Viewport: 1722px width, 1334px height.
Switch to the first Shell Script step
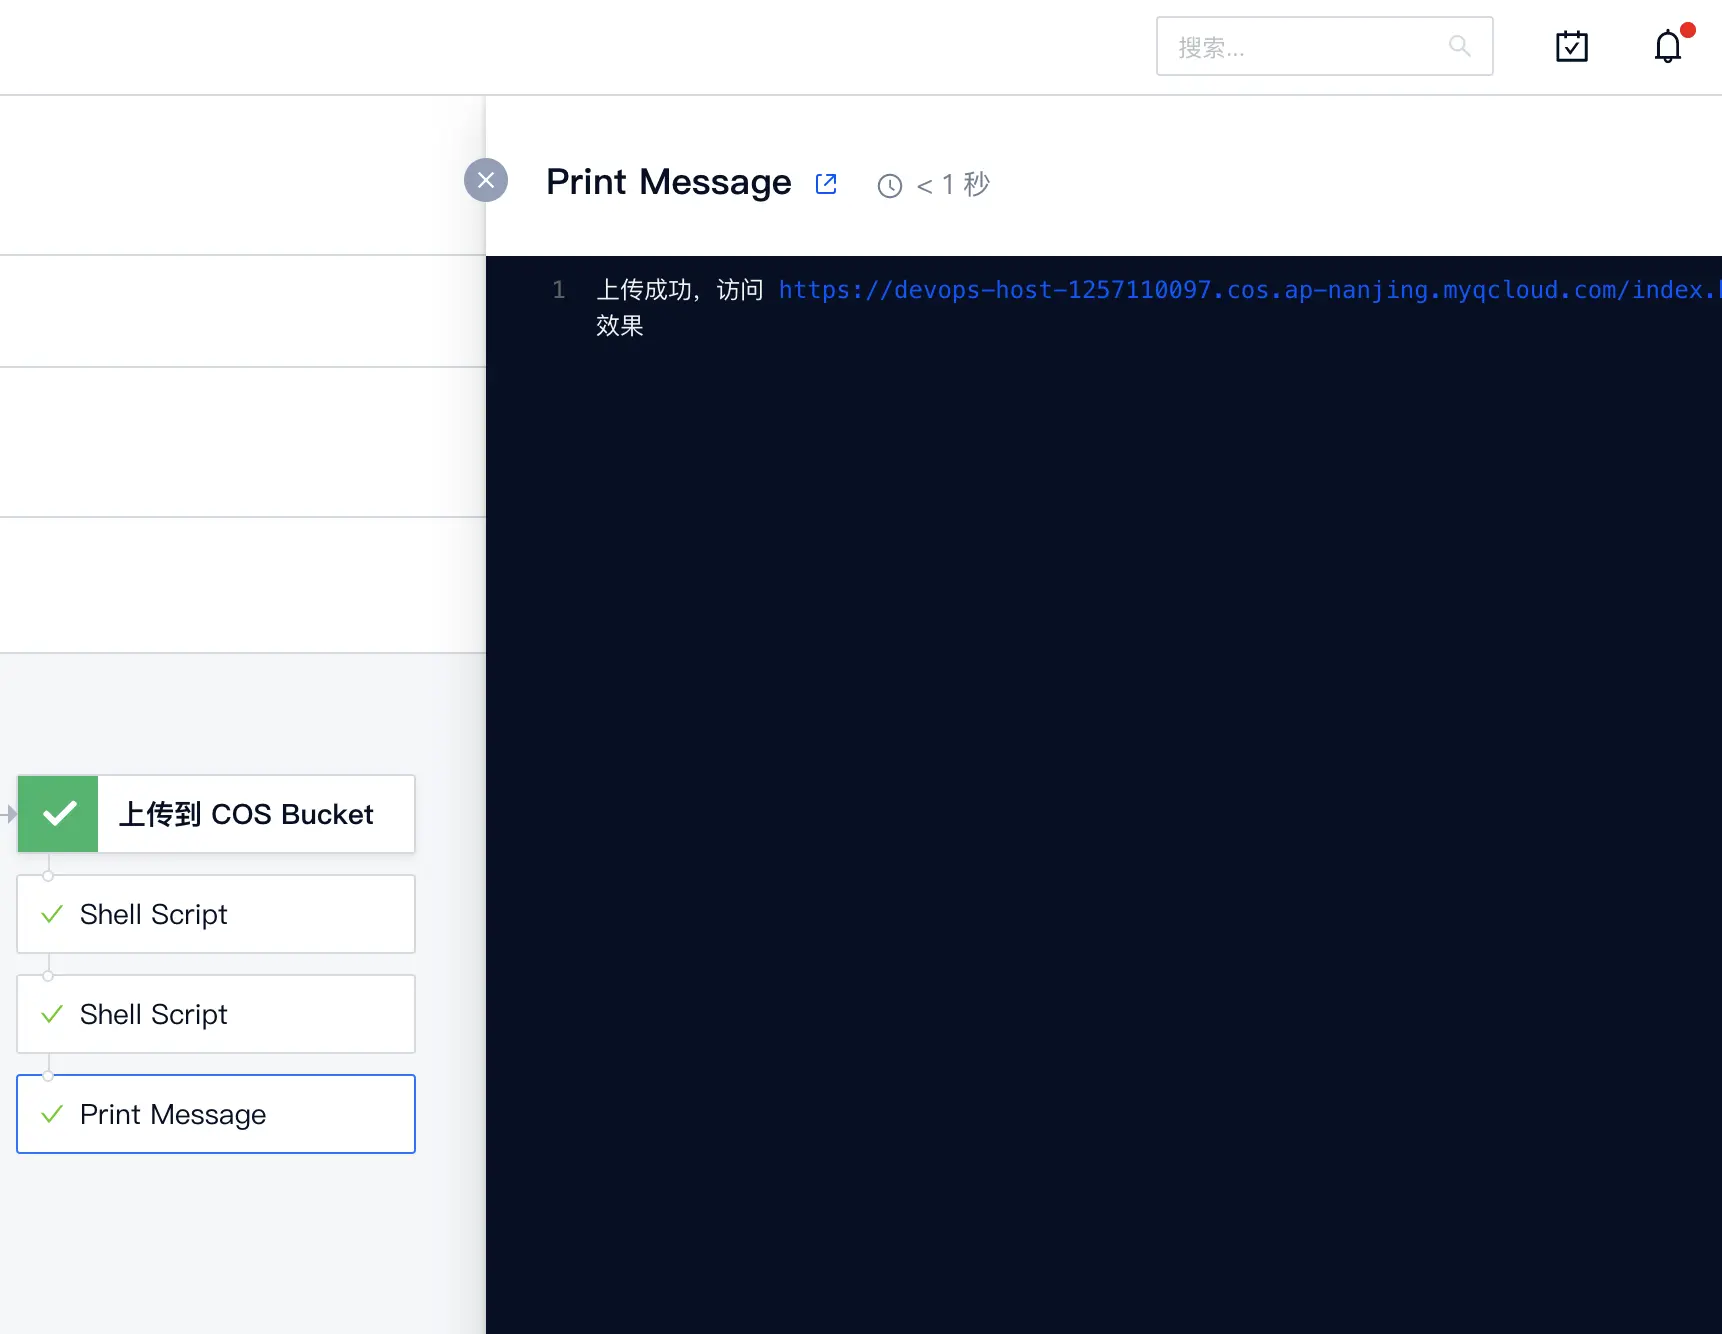[215, 914]
